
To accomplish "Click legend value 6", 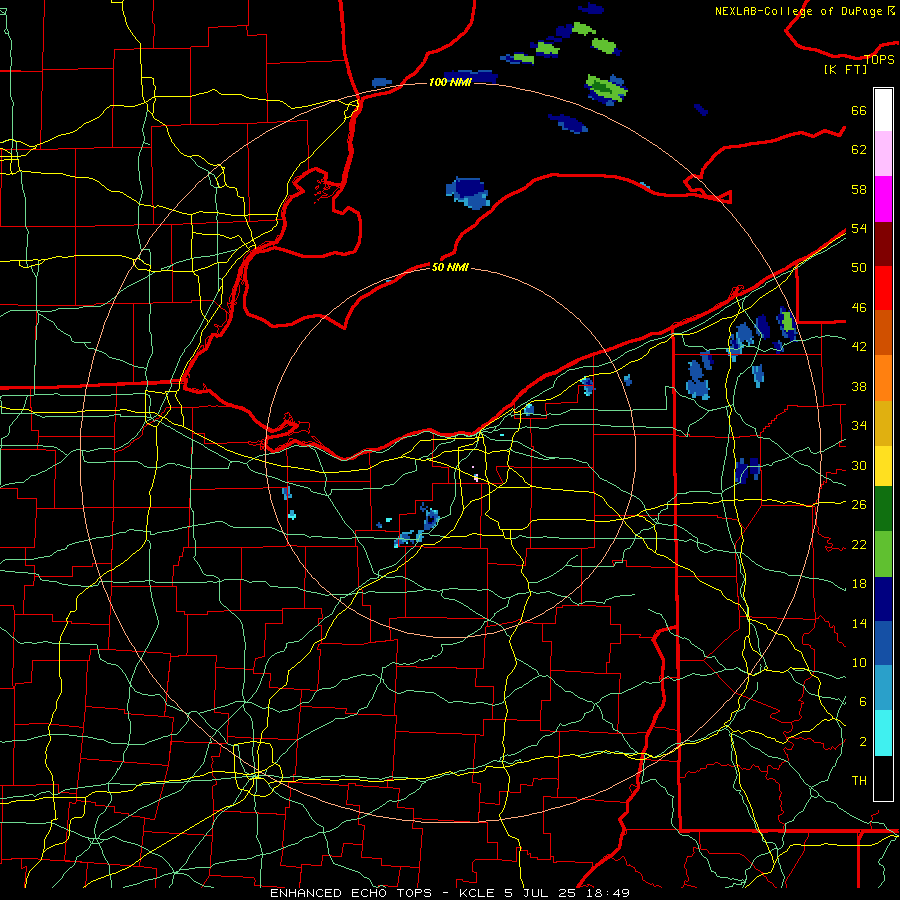I will point(863,701).
